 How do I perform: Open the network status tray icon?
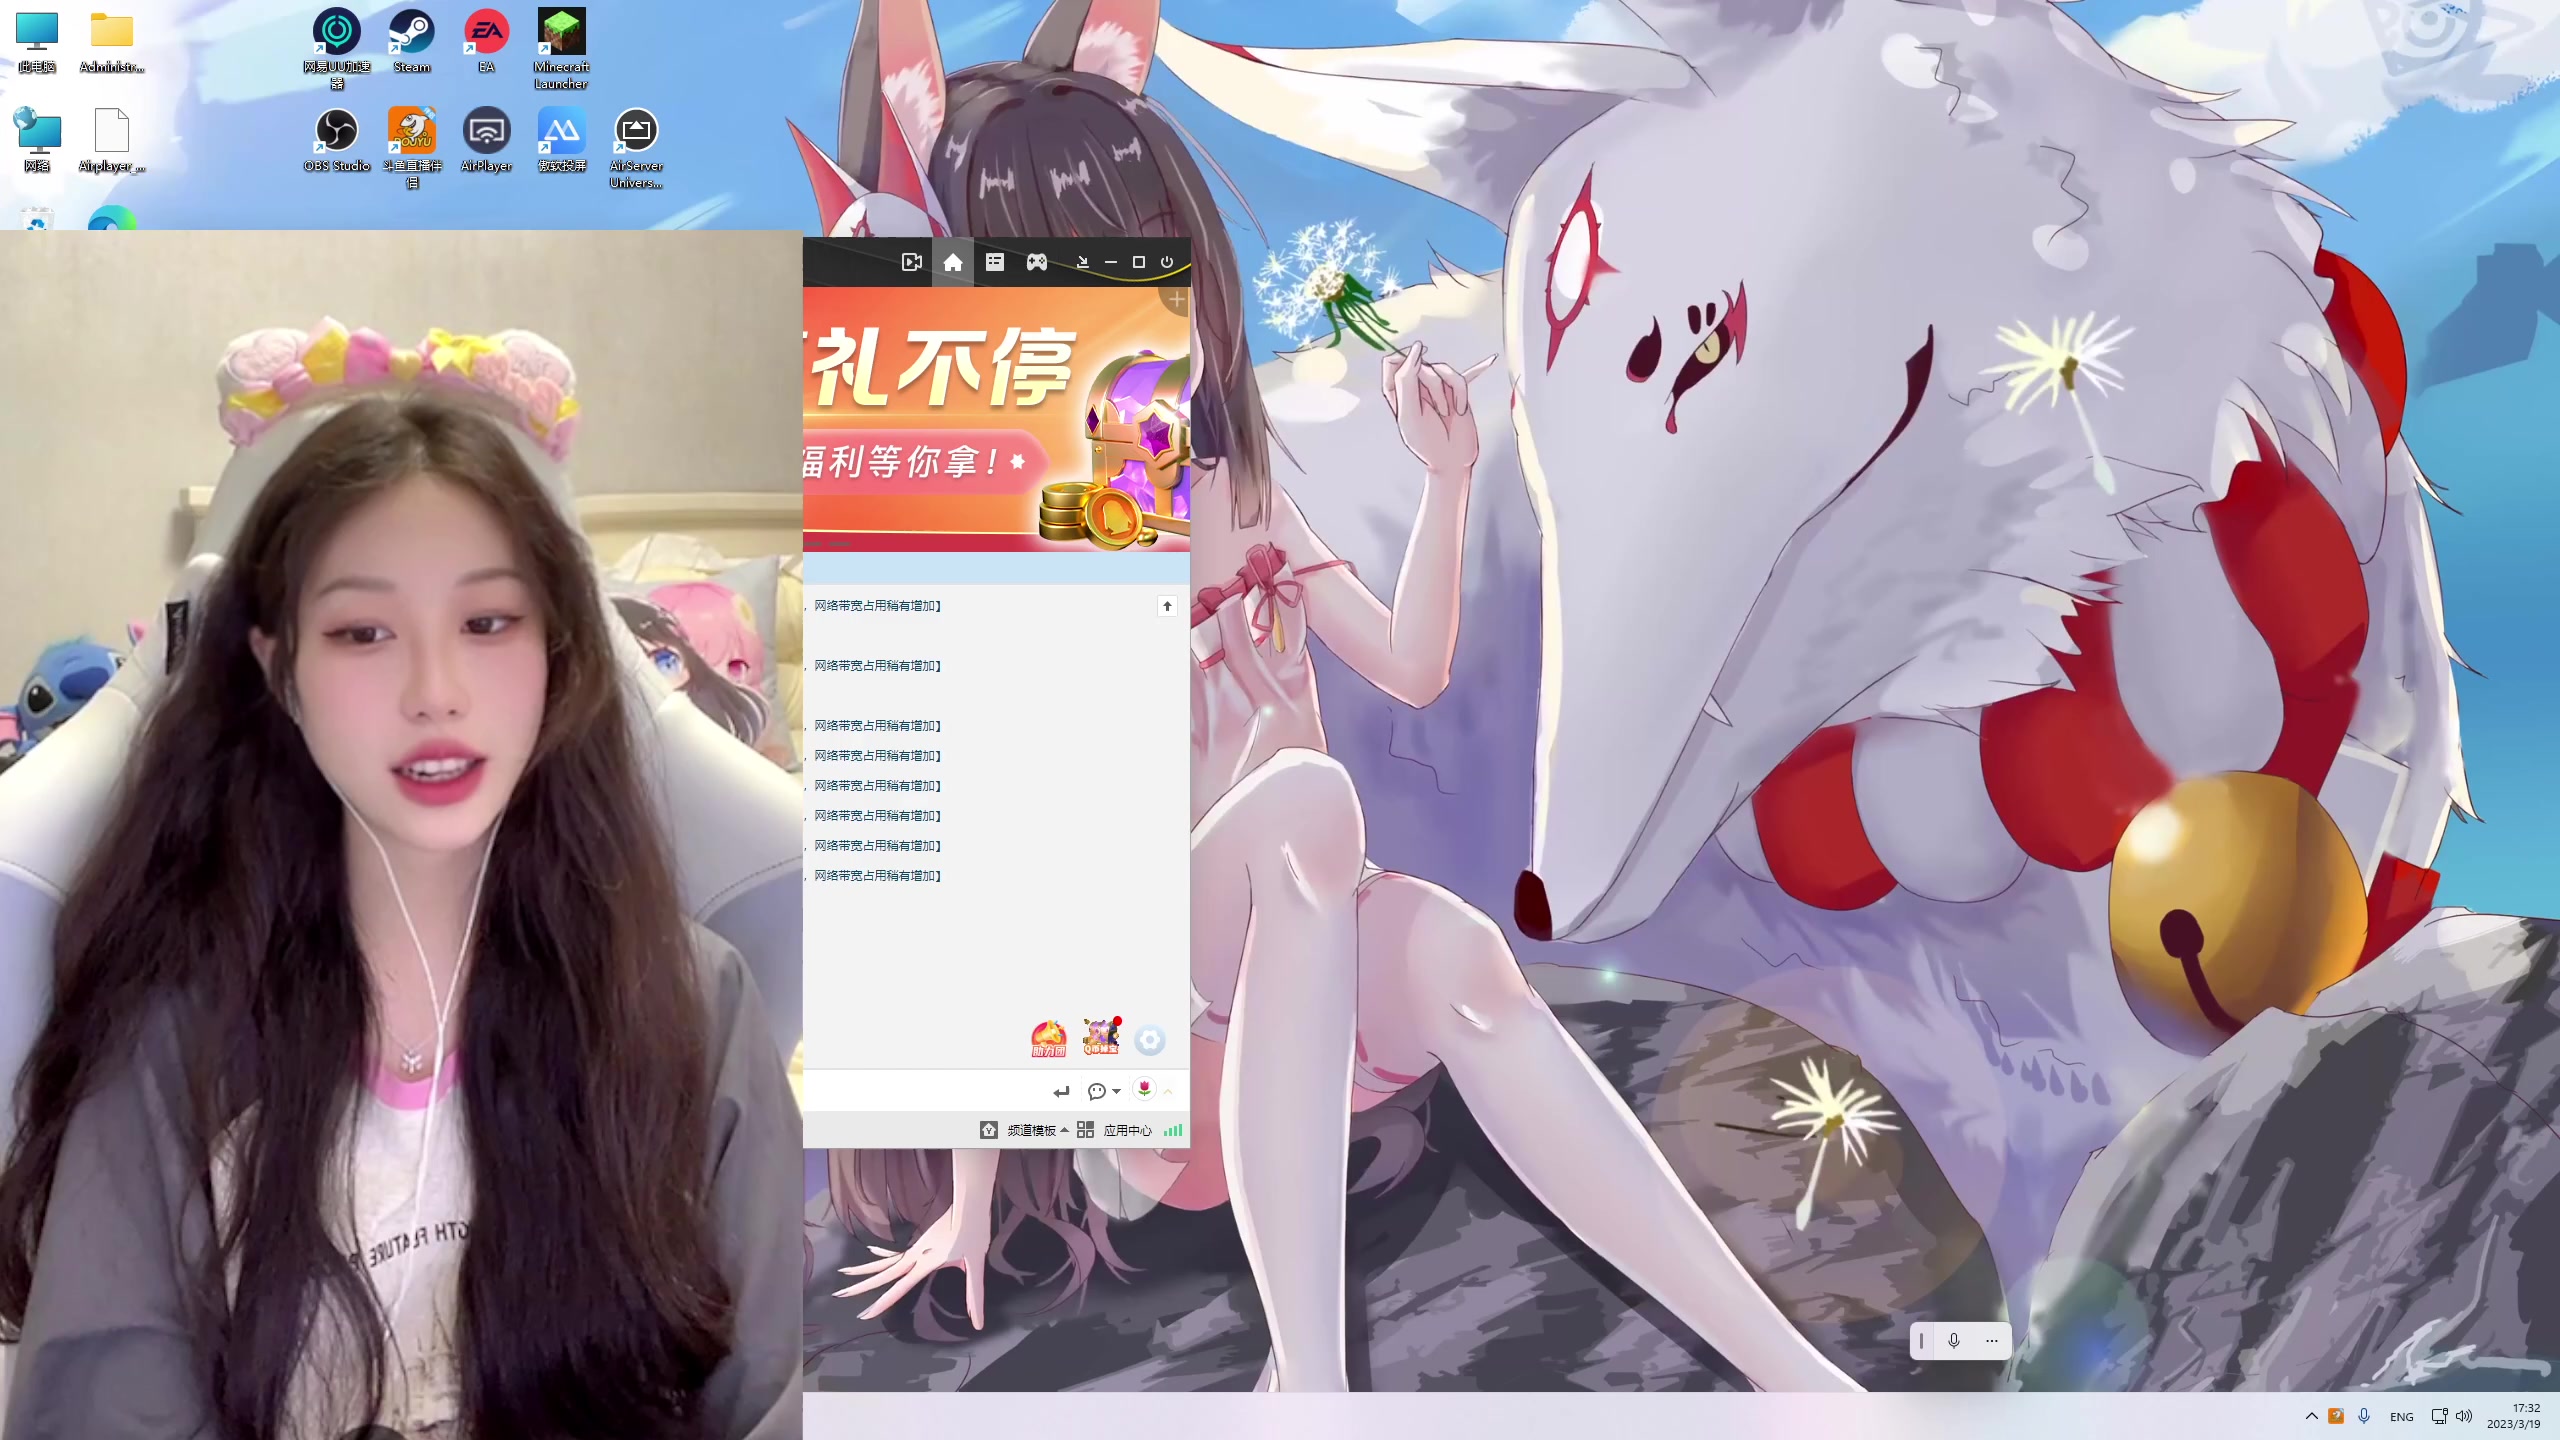(2439, 1416)
